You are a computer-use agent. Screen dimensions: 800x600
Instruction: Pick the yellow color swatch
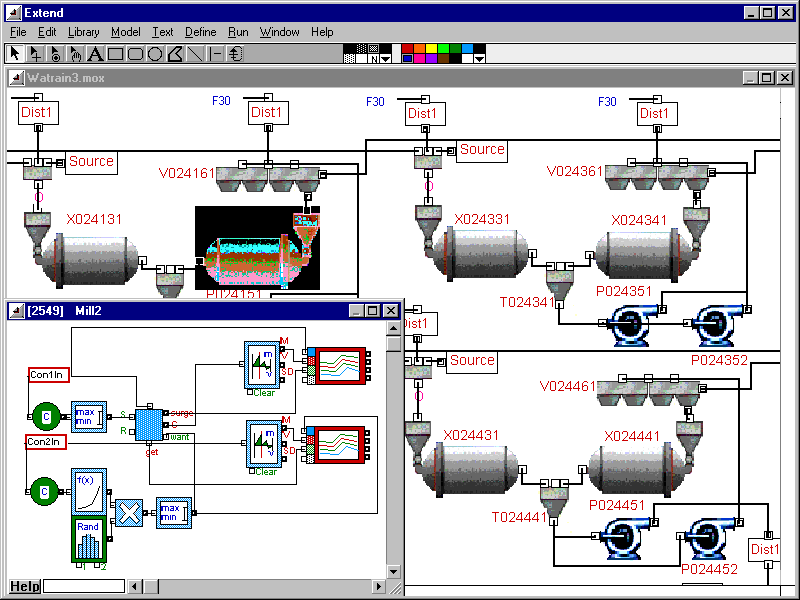(432, 48)
